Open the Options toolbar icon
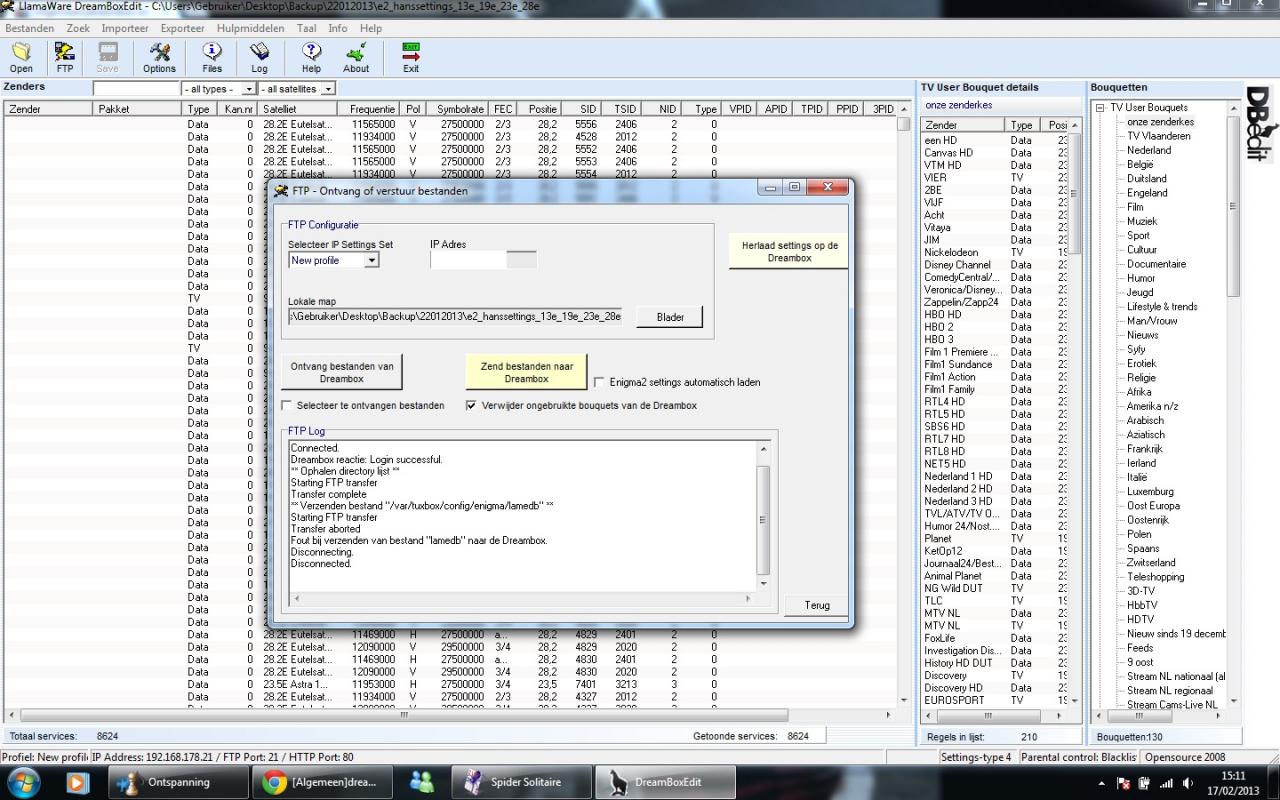 click(x=159, y=58)
